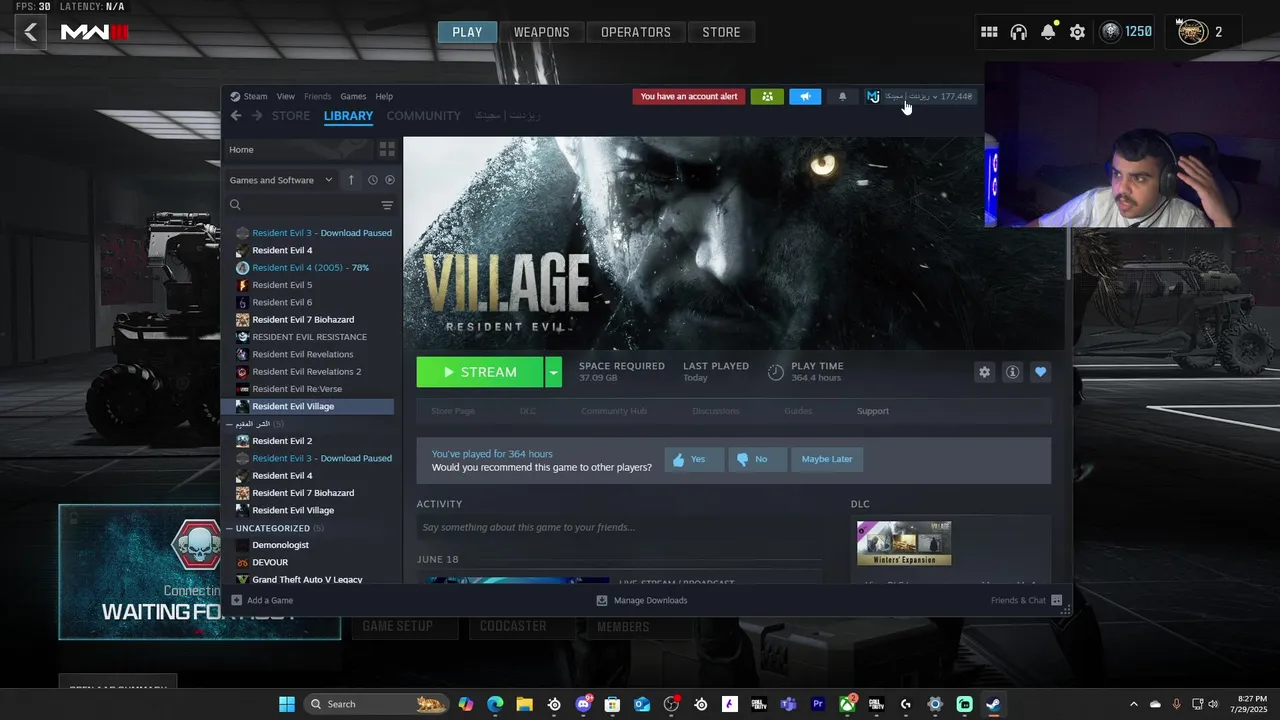Show game info icon next to gear
This screenshot has width=1280, height=720.
click(1013, 372)
